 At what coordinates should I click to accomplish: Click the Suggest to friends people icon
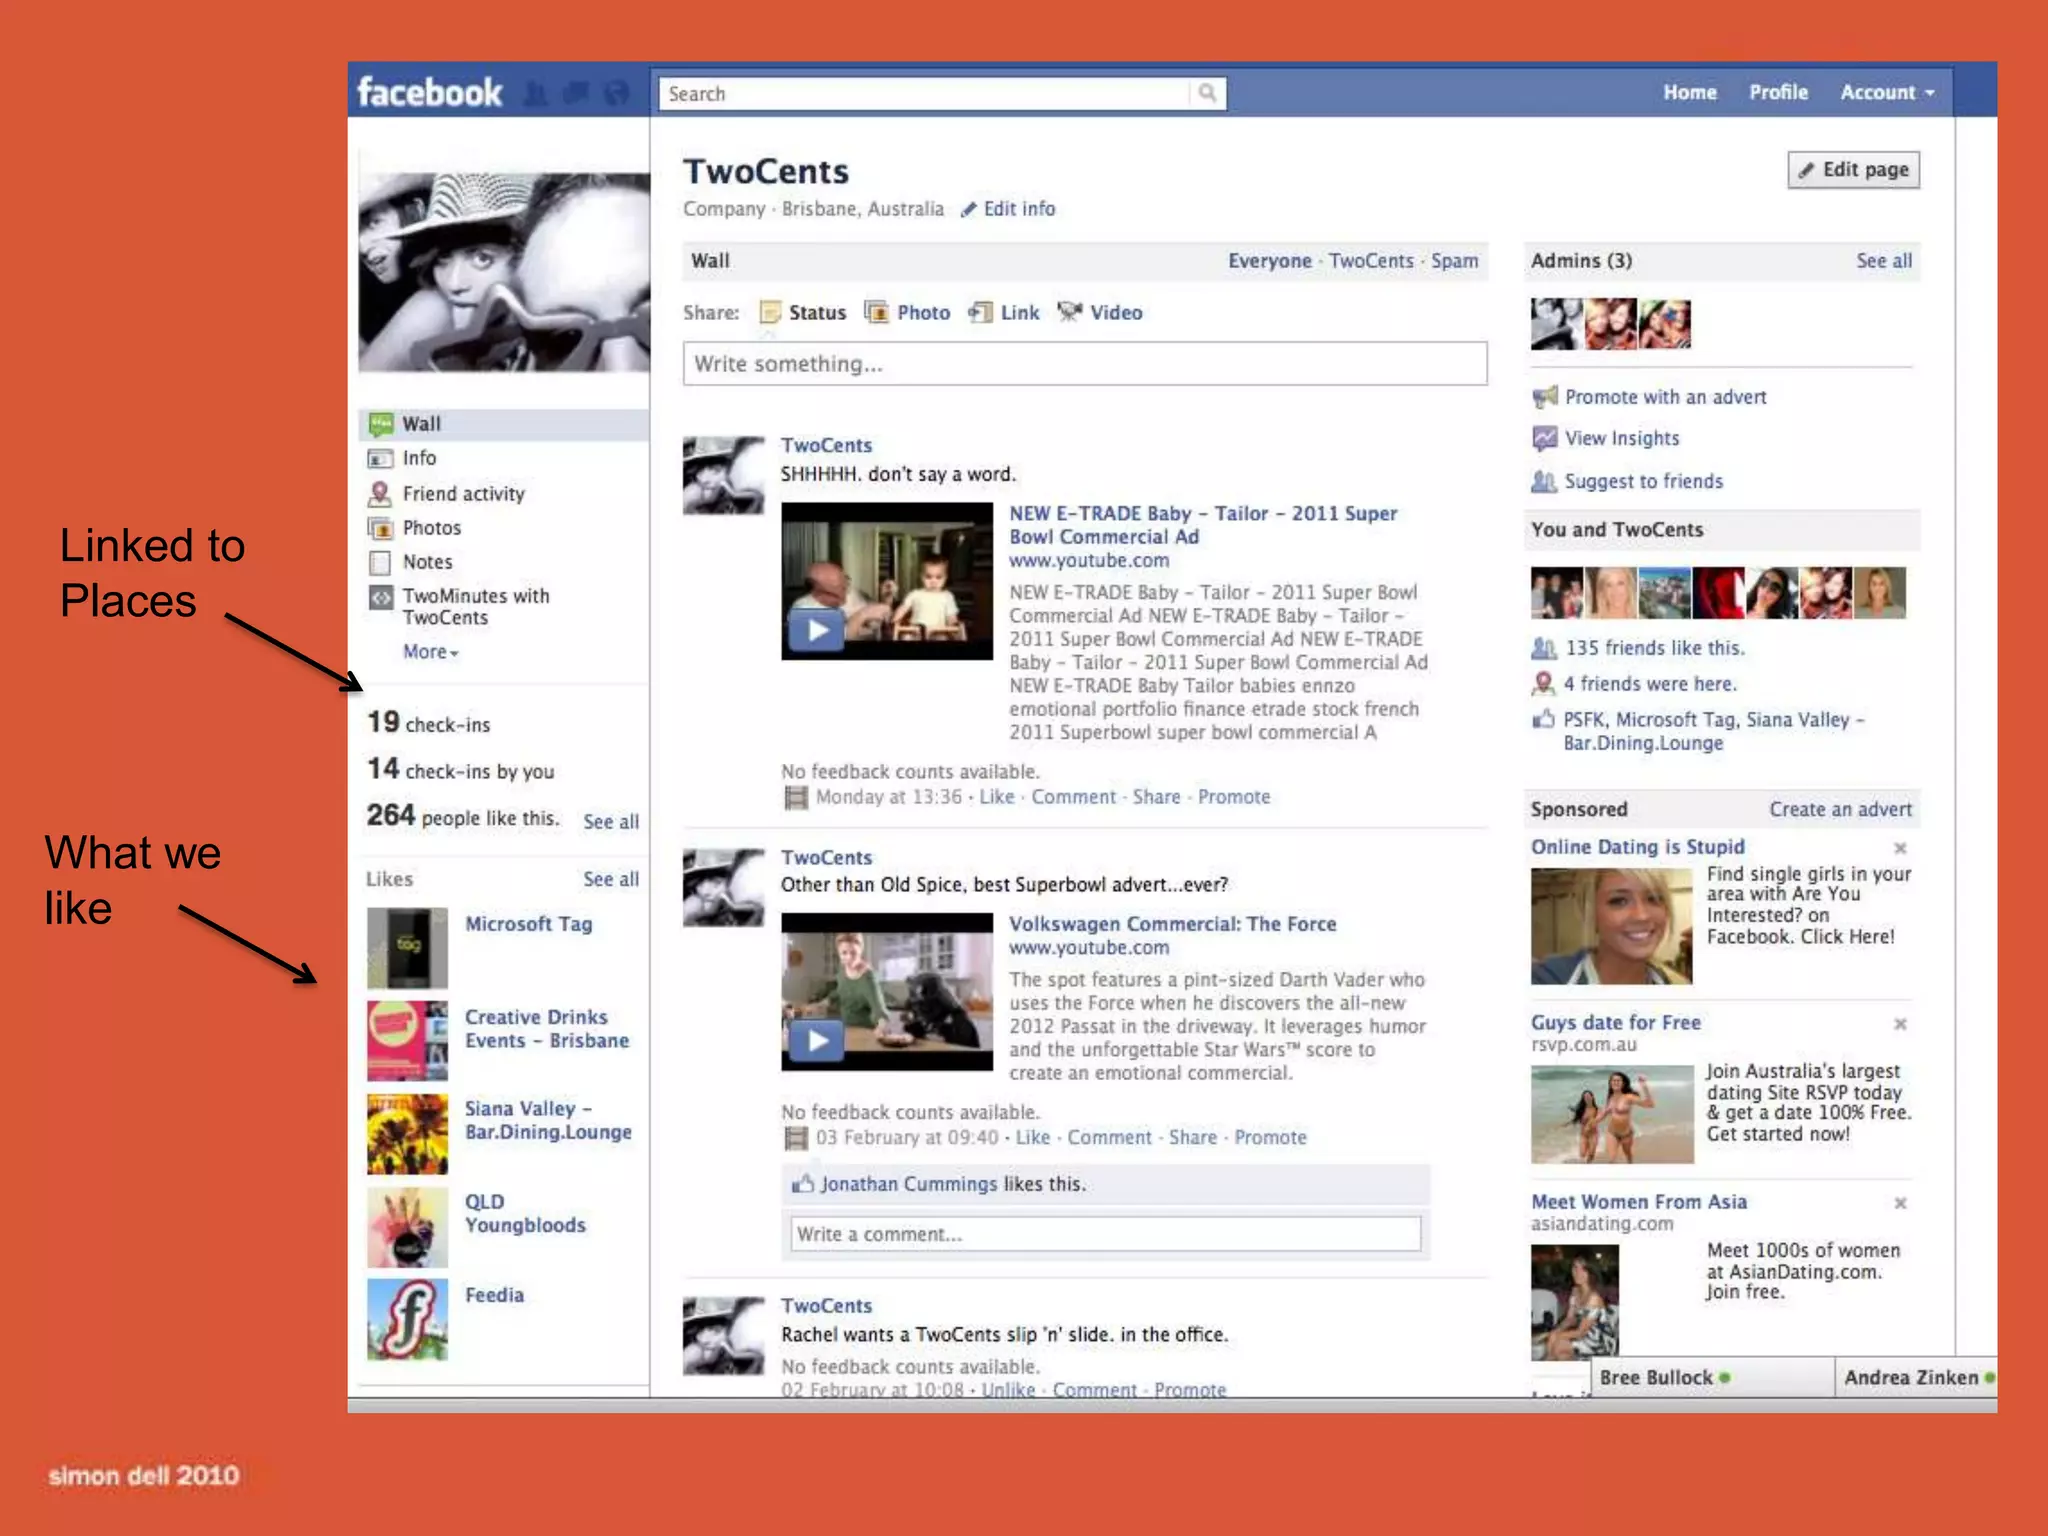coord(1545,481)
